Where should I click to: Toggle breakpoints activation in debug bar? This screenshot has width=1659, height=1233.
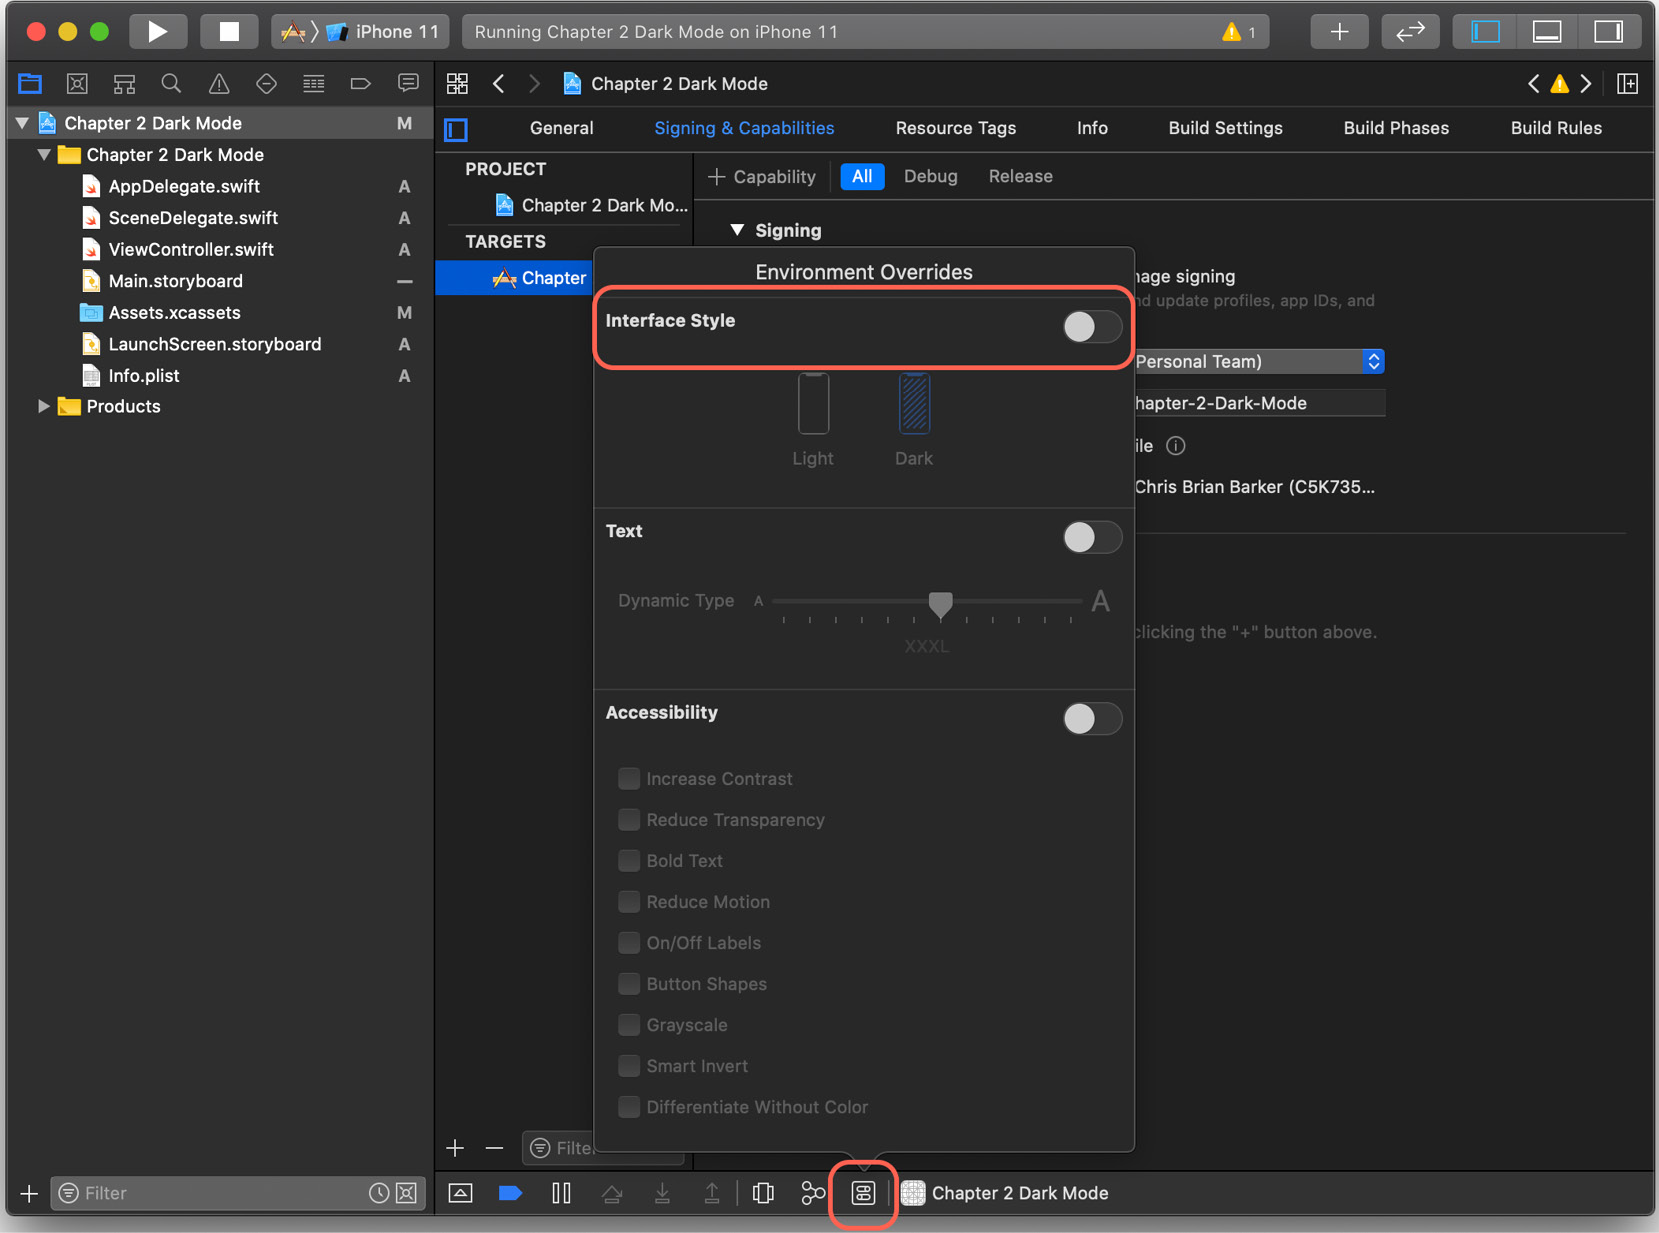point(510,1193)
